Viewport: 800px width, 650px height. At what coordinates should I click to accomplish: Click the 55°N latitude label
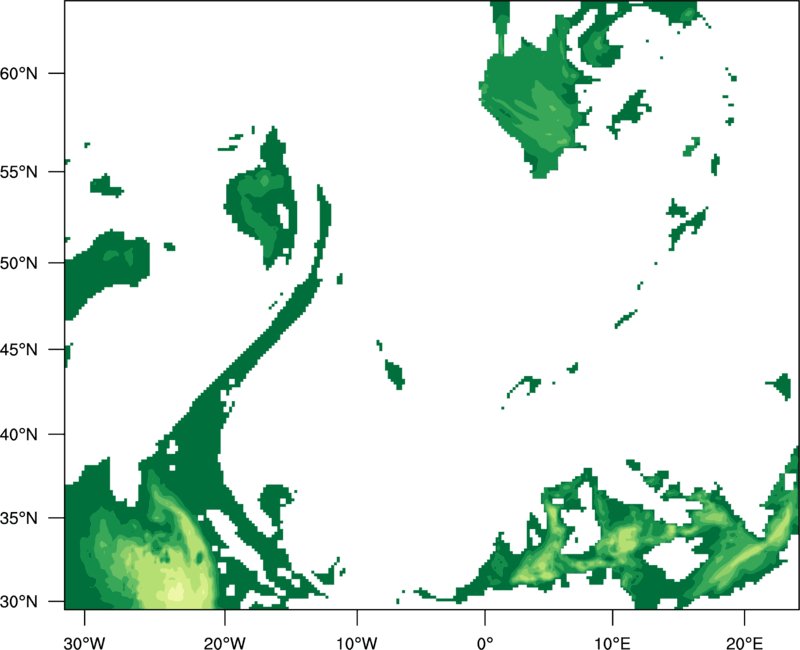pos(19,172)
